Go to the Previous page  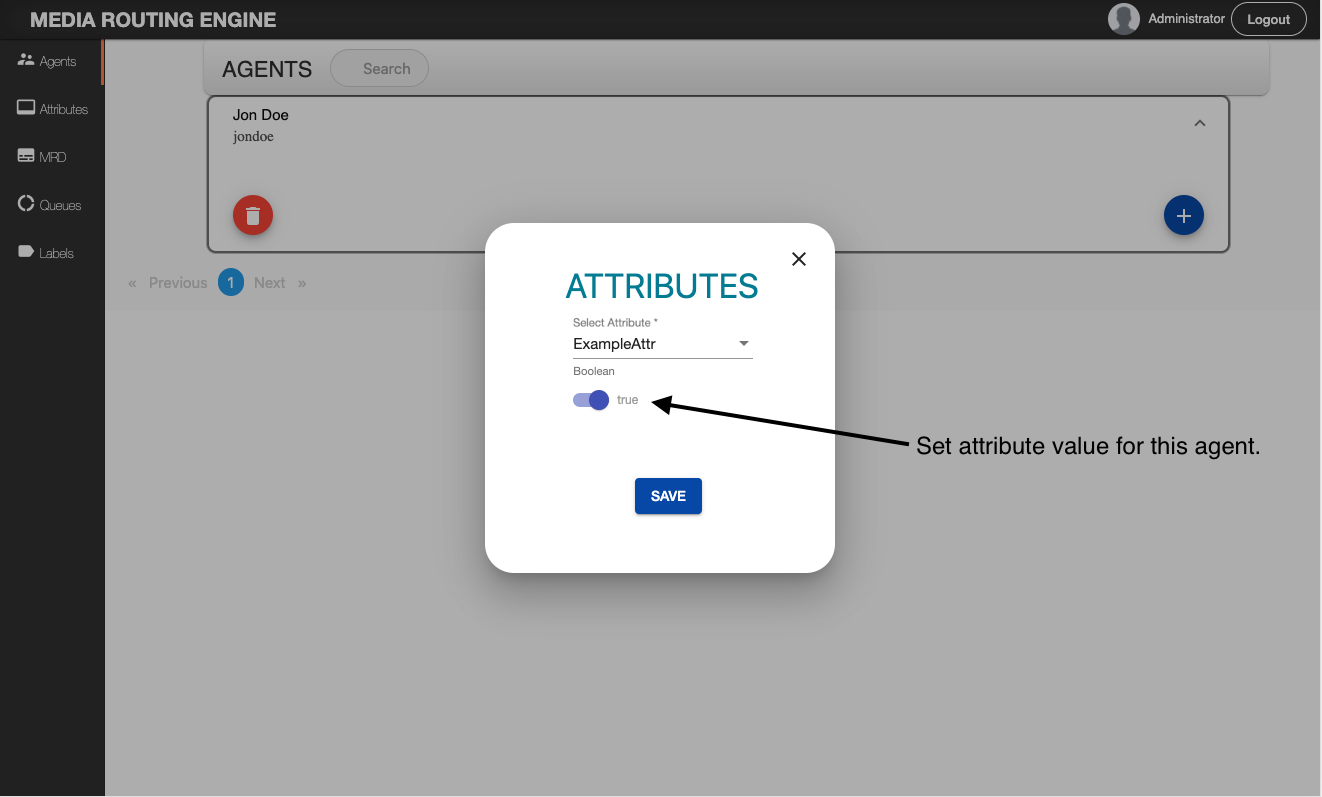tap(177, 283)
